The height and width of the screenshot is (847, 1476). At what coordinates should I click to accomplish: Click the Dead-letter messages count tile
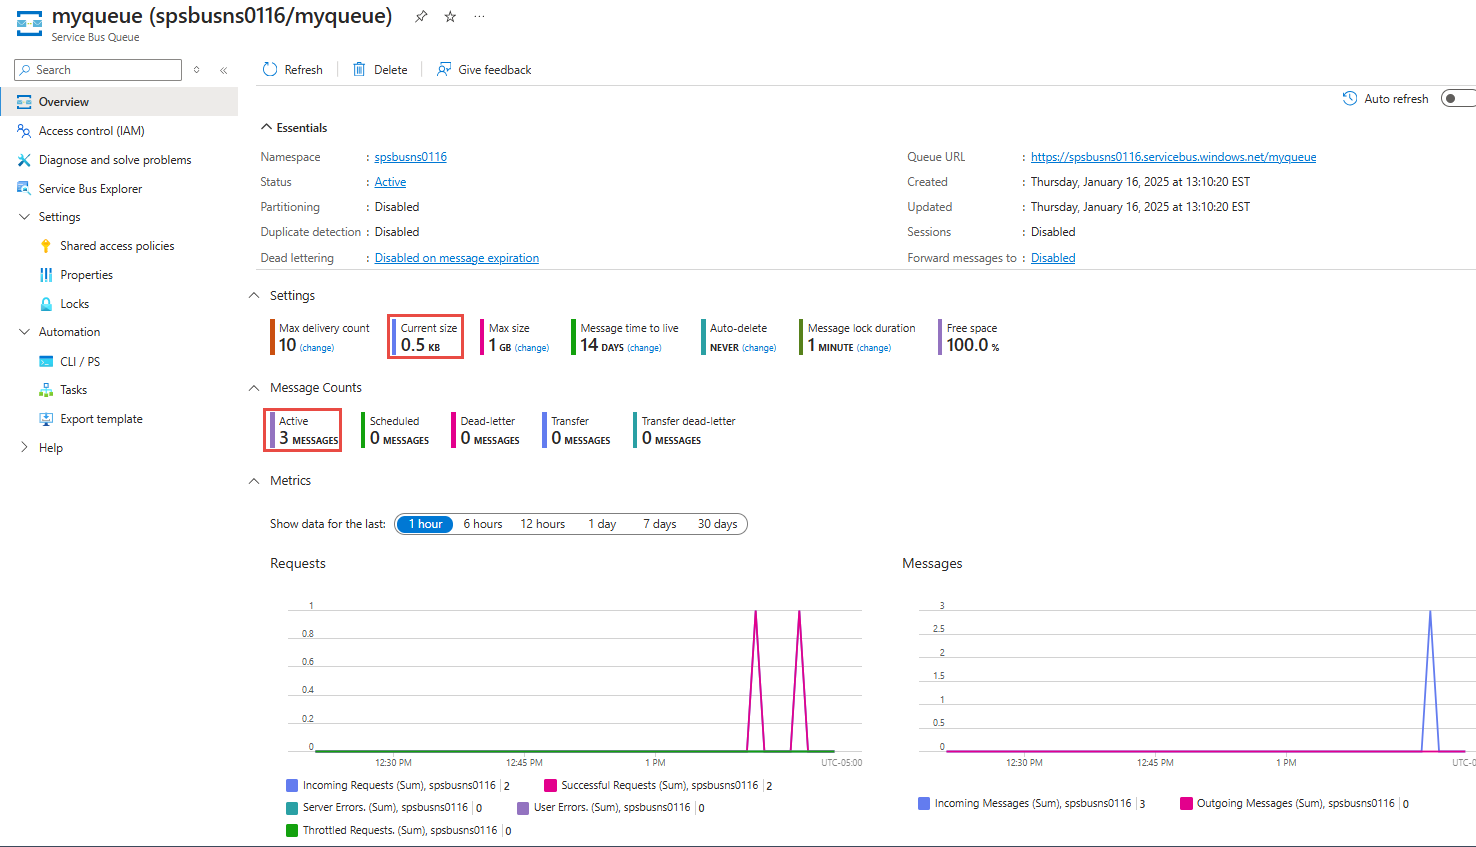coord(486,430)
